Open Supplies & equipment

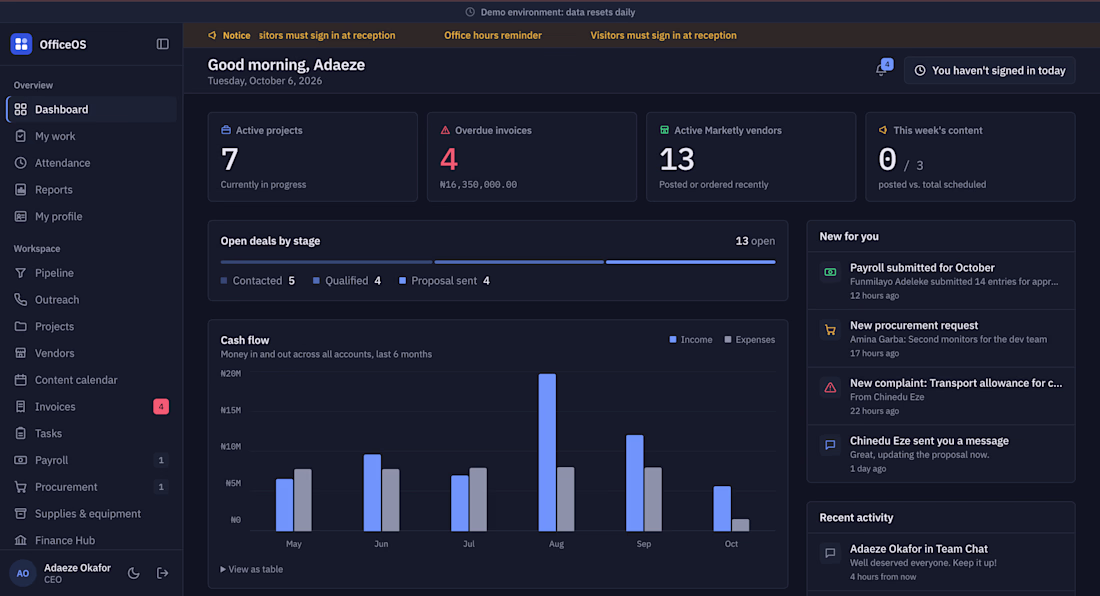coord(92,513)
